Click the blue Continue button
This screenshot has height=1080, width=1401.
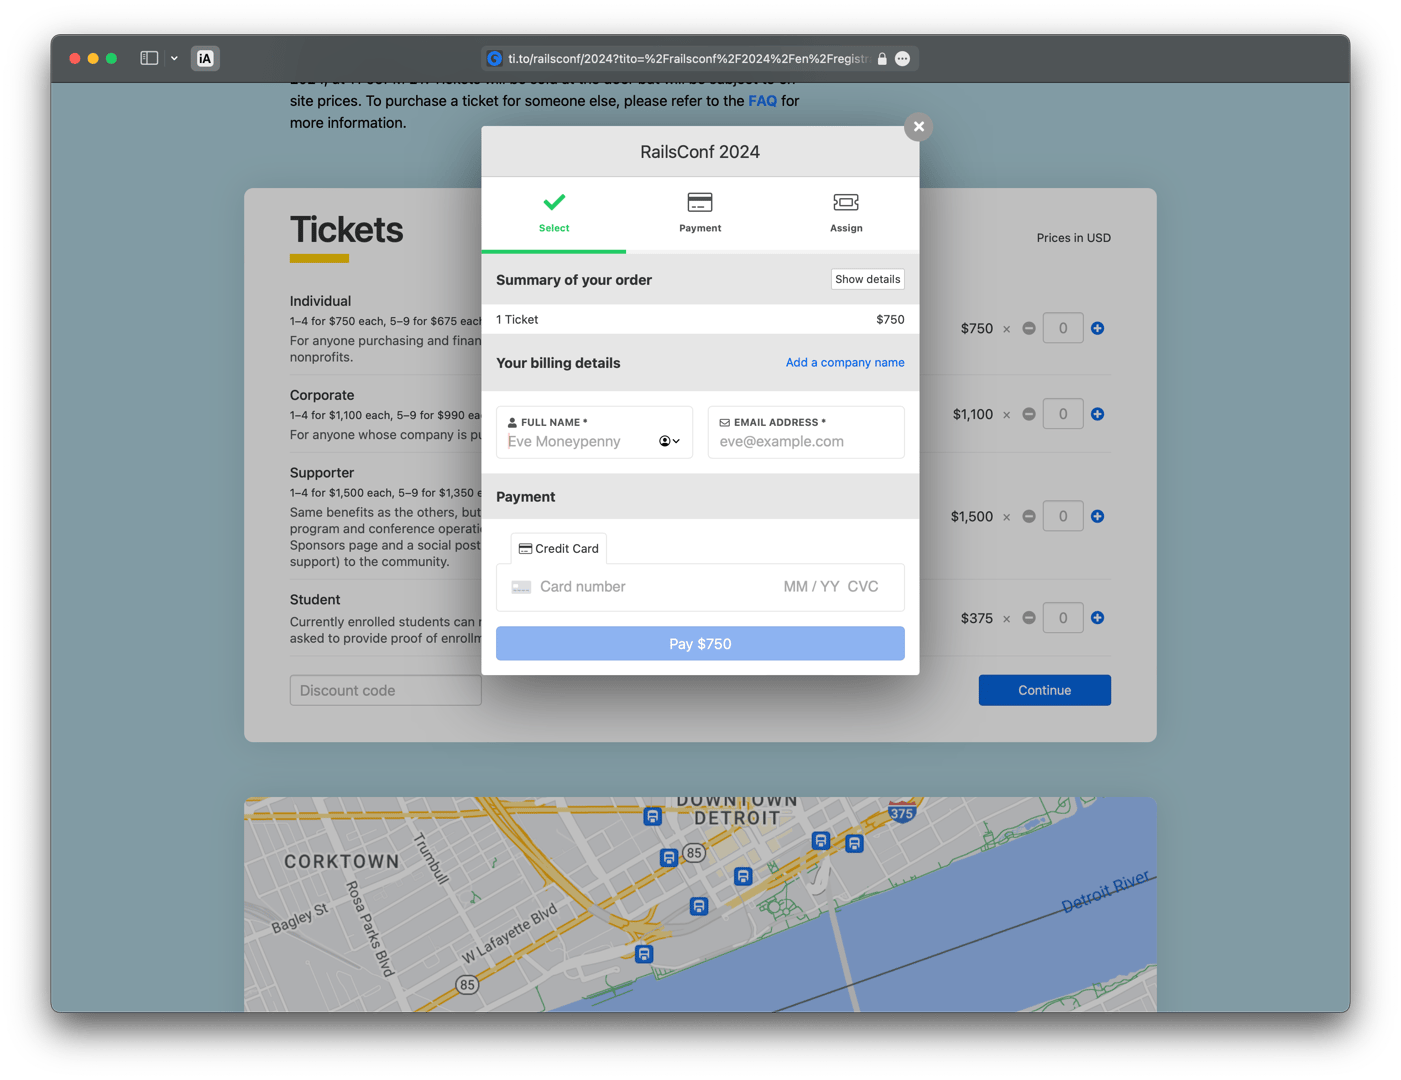pos(1045,690)
